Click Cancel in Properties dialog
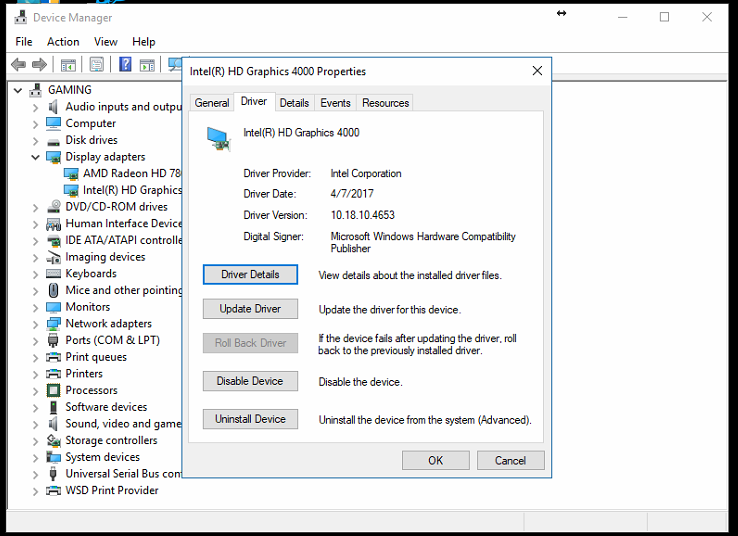This screenshot has height=536, width=738. pyautogui.click(x=511, y=460)
